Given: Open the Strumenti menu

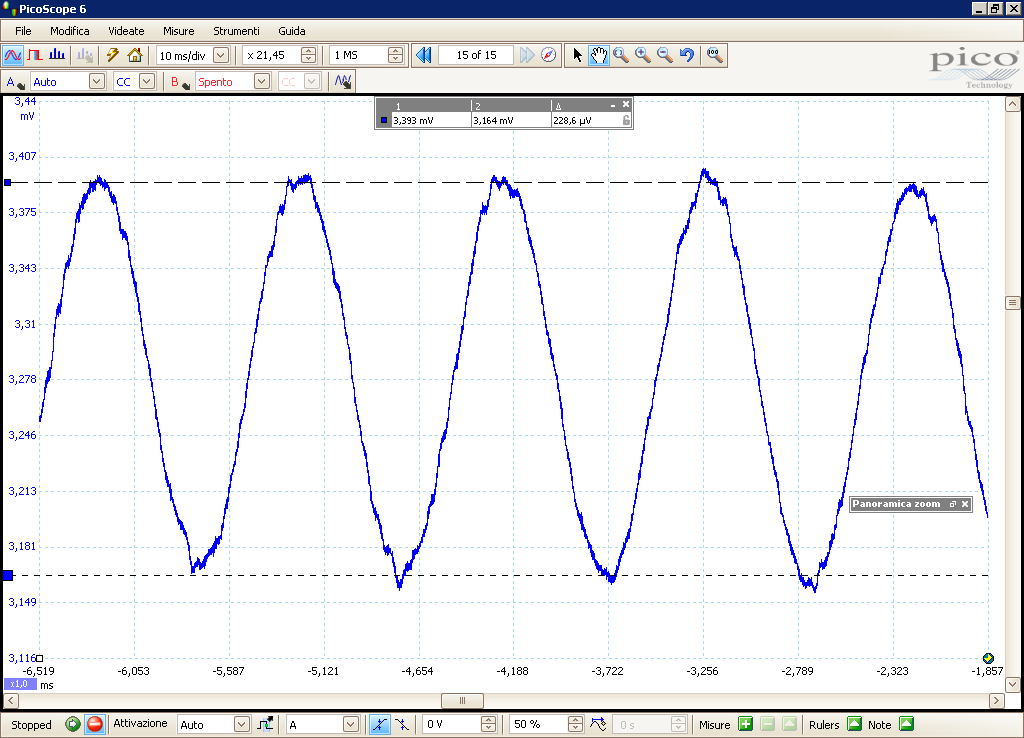Looking at the screenshot, I should [x=236, y=31].
